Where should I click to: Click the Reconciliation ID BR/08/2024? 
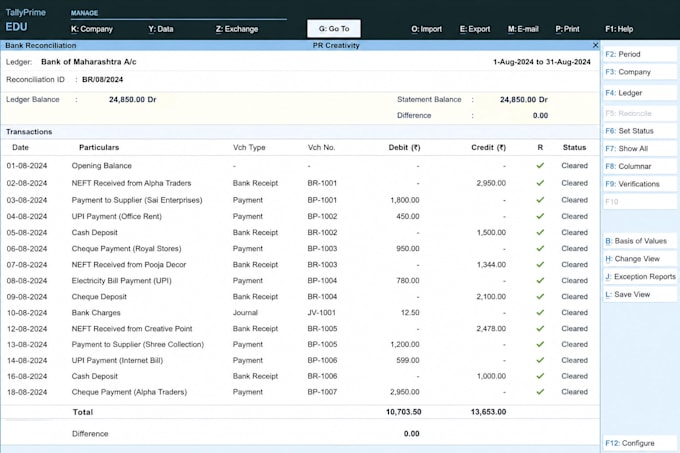point(102,79)
